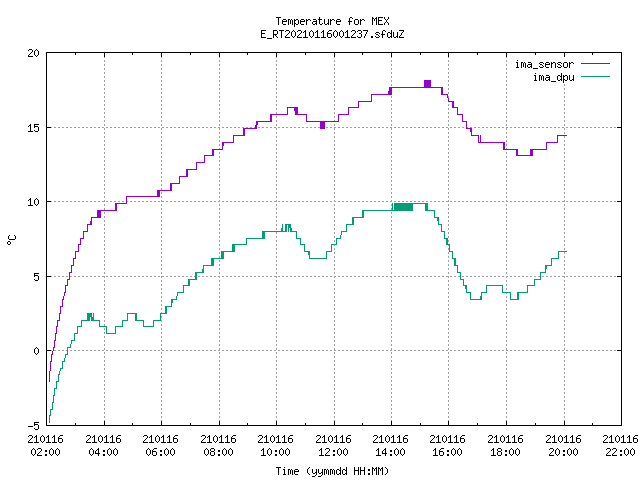Click the x-axis label 210116 02:00

[x=46, y=446]
